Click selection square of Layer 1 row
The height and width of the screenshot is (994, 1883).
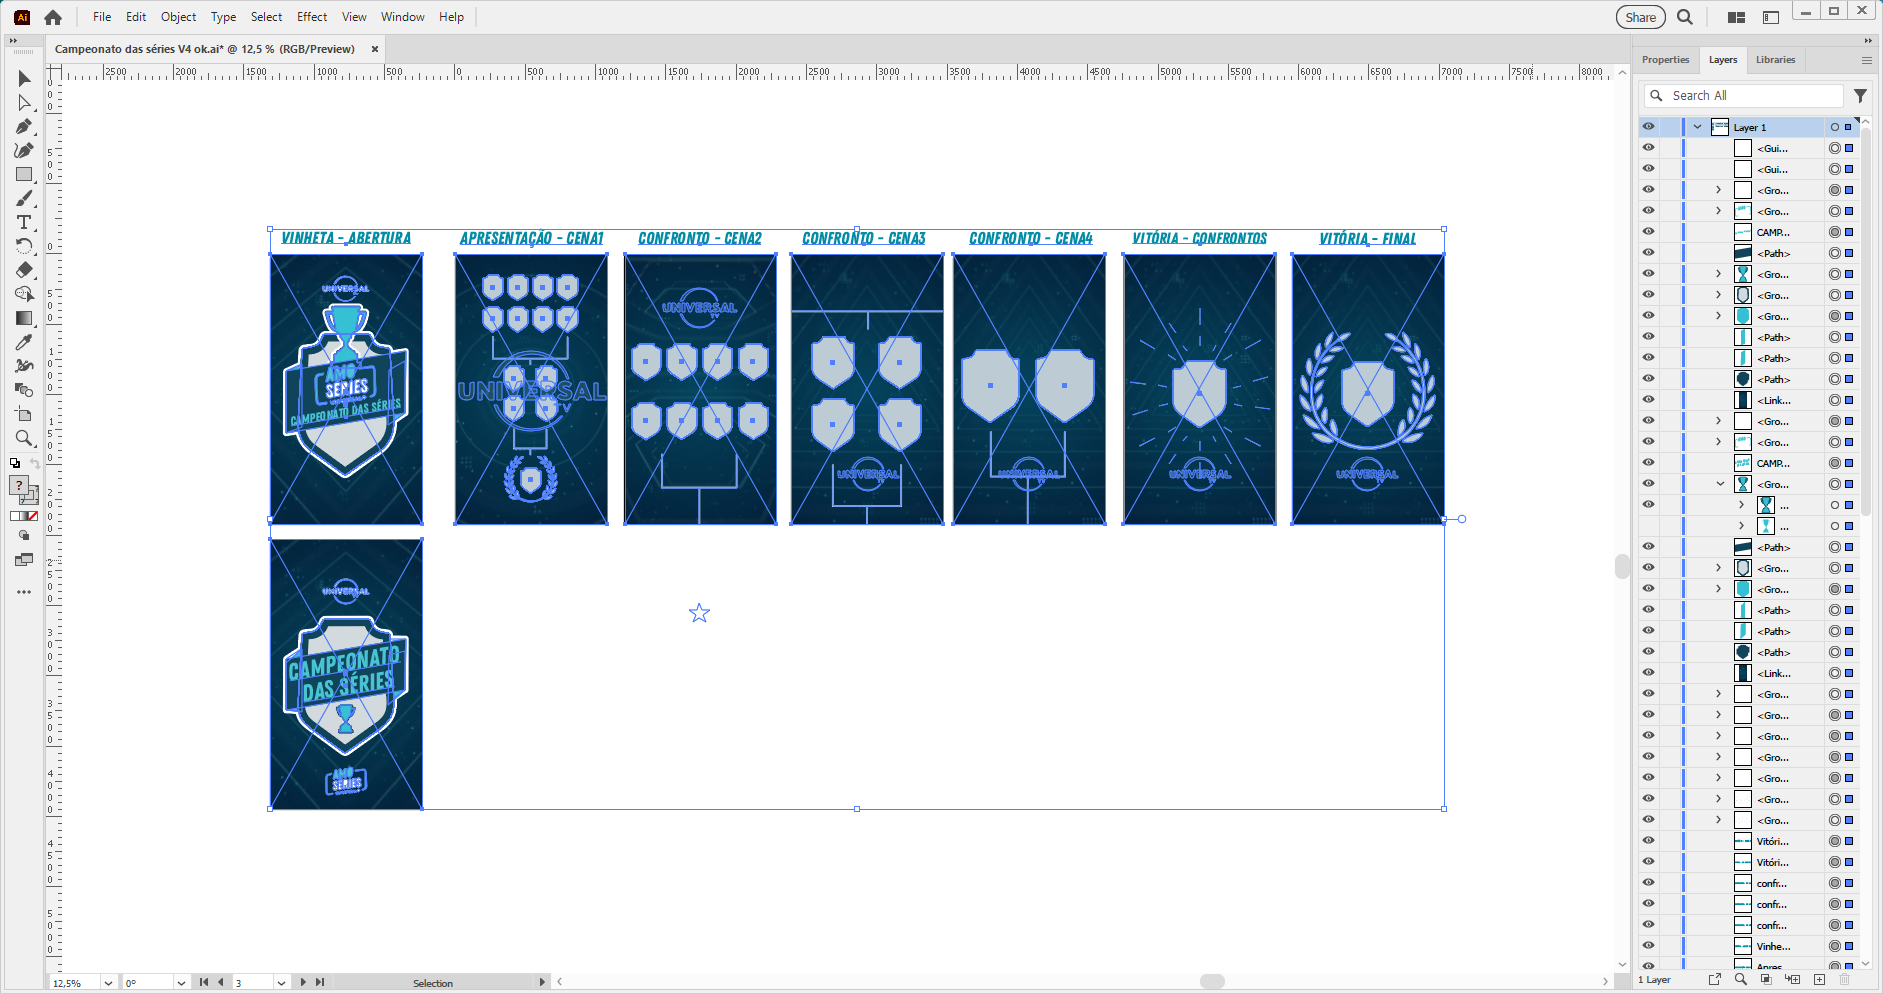1849,127
